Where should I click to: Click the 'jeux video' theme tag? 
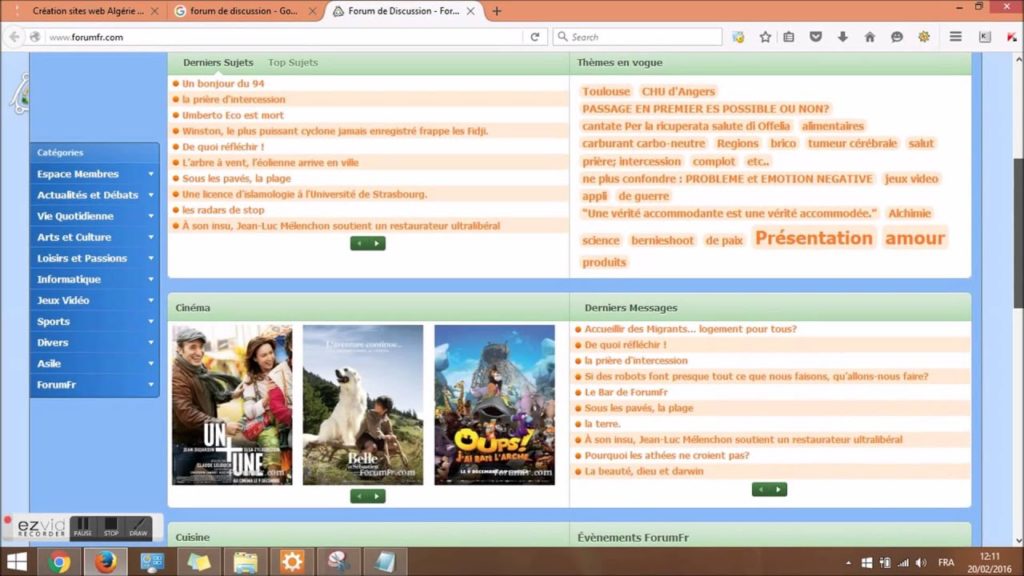tap(911, 179)
